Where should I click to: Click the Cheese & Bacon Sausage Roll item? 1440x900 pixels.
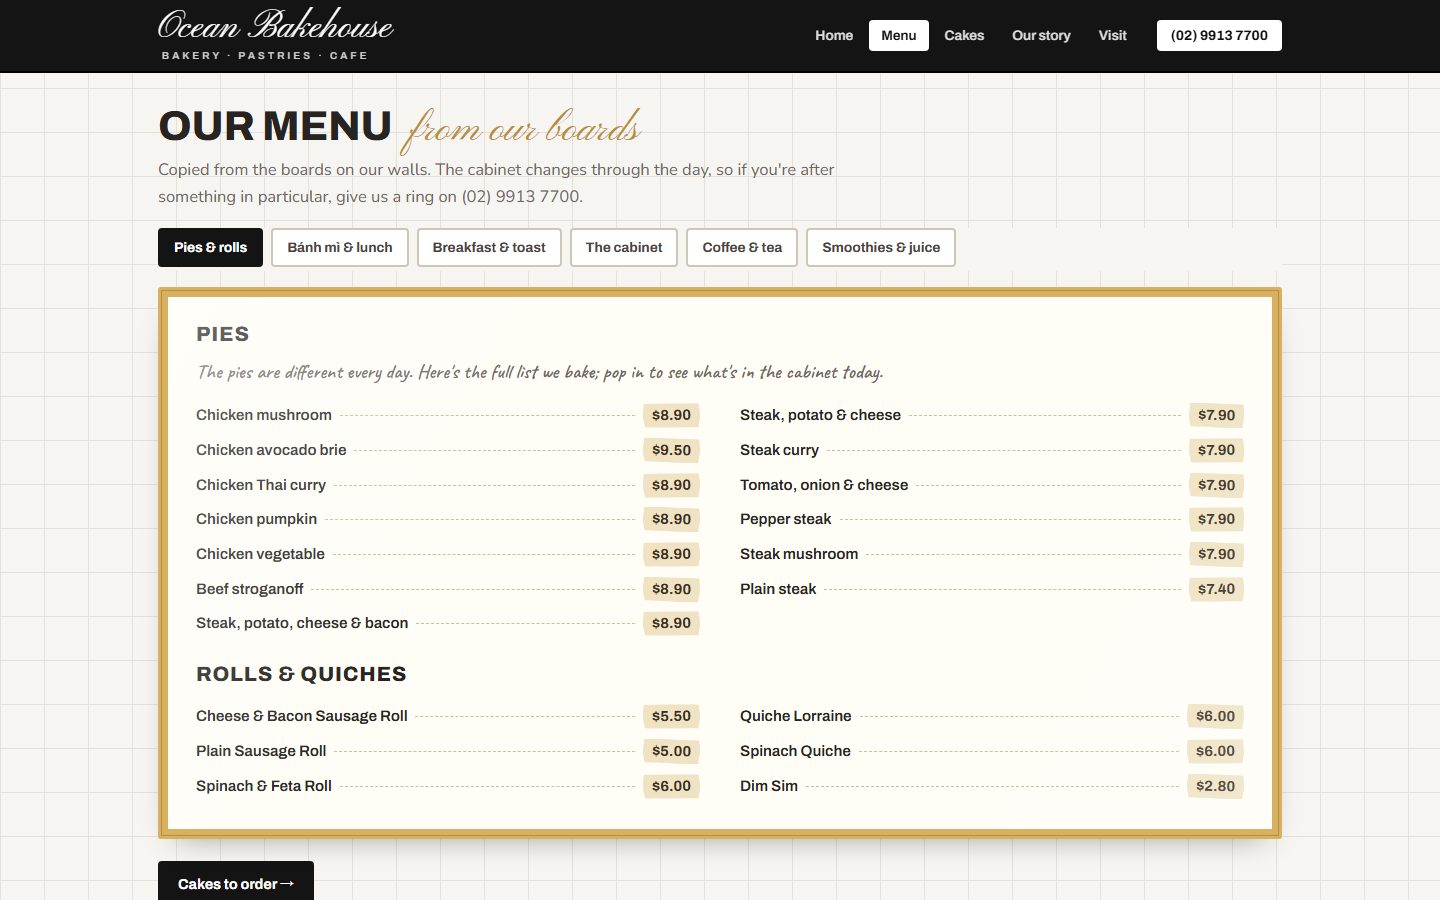(448, 716)
